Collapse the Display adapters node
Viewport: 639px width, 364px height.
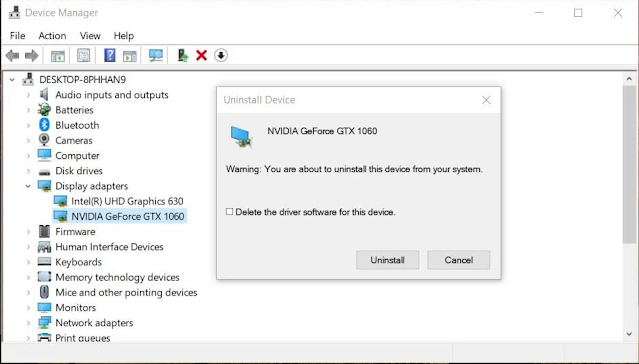pyautogui.click(x=28, y=186)
